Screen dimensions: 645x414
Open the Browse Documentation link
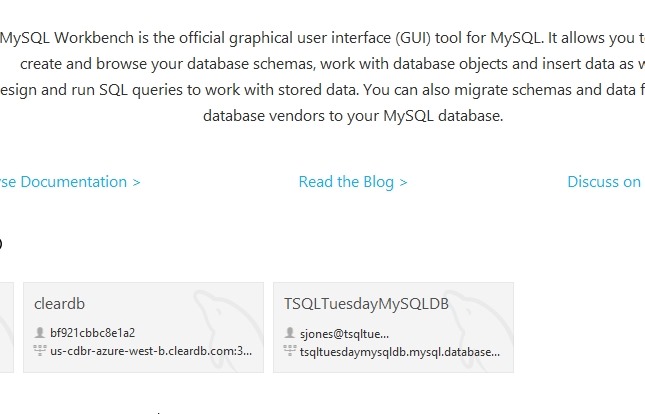click(70, 182)
